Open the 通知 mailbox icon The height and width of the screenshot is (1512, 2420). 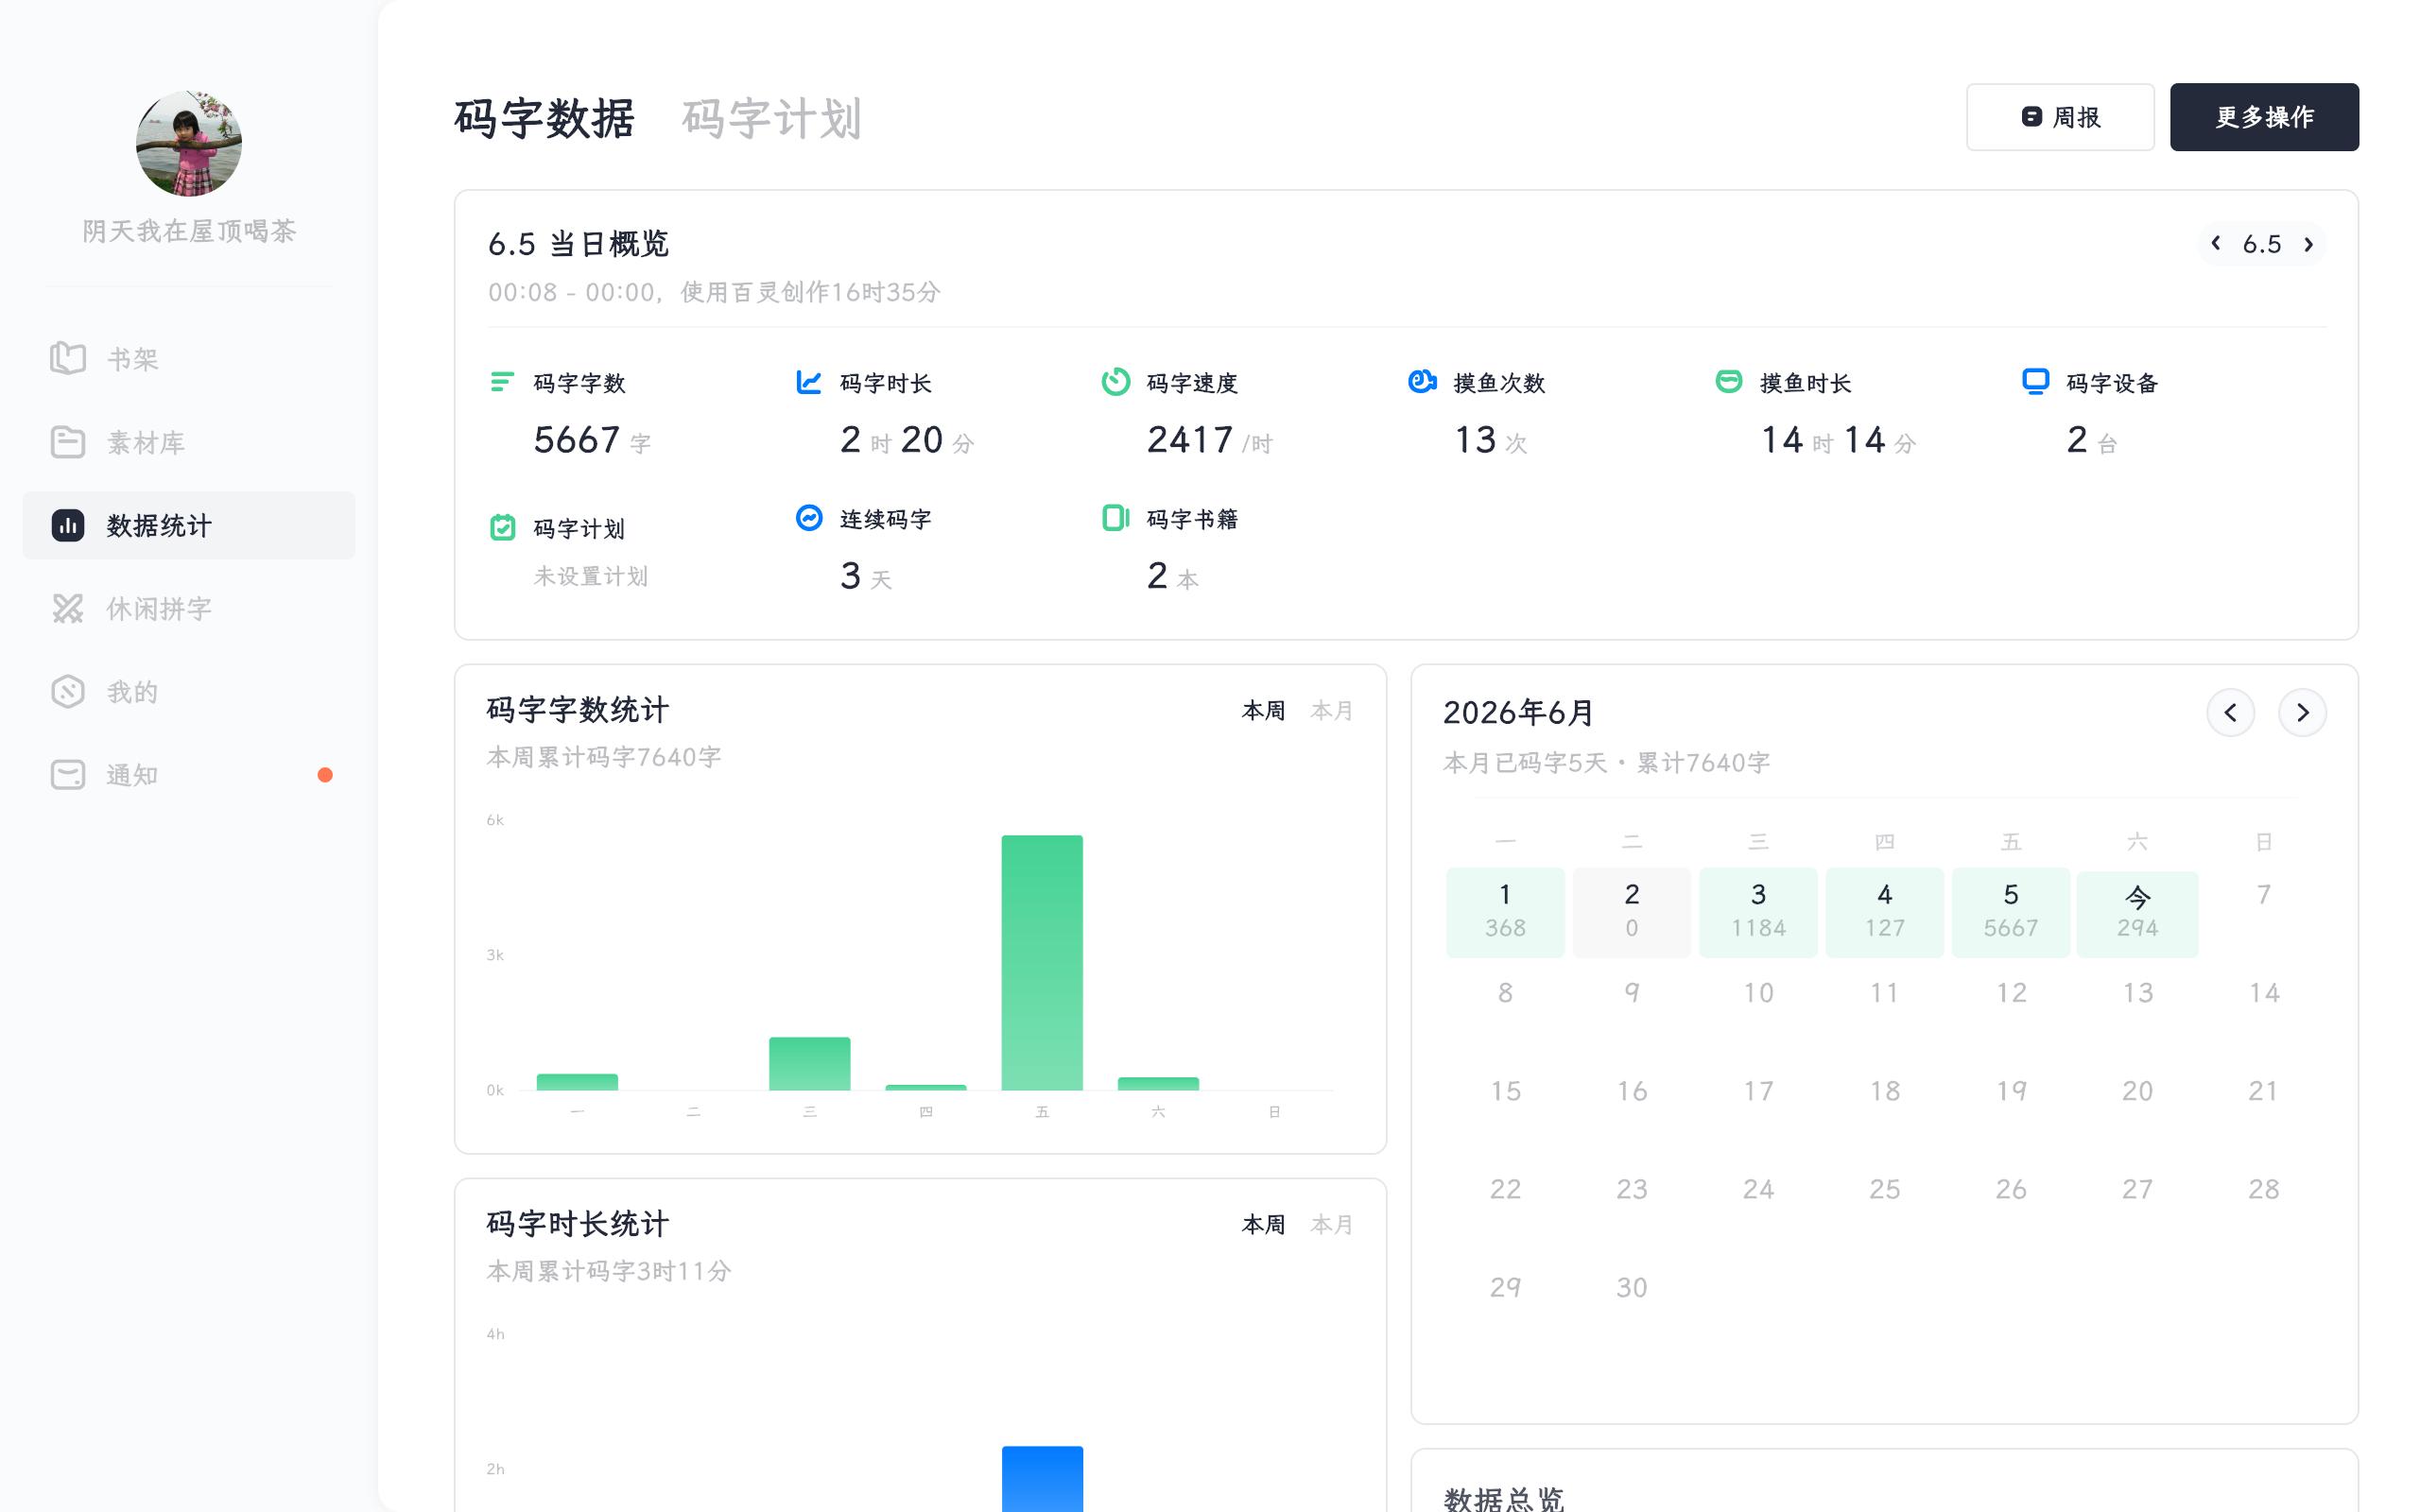68,774
